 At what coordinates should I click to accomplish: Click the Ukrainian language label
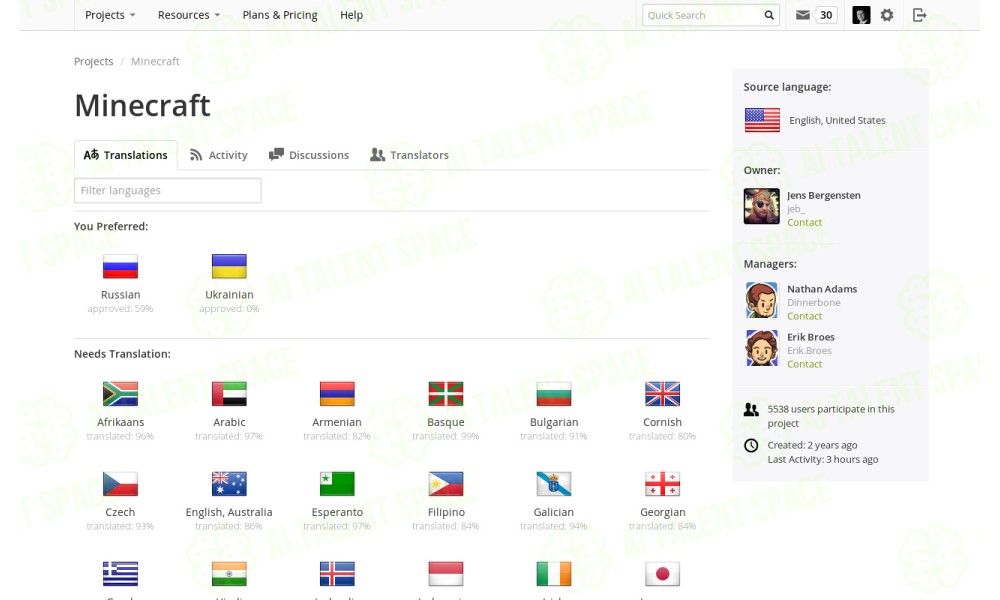[229, 295]
